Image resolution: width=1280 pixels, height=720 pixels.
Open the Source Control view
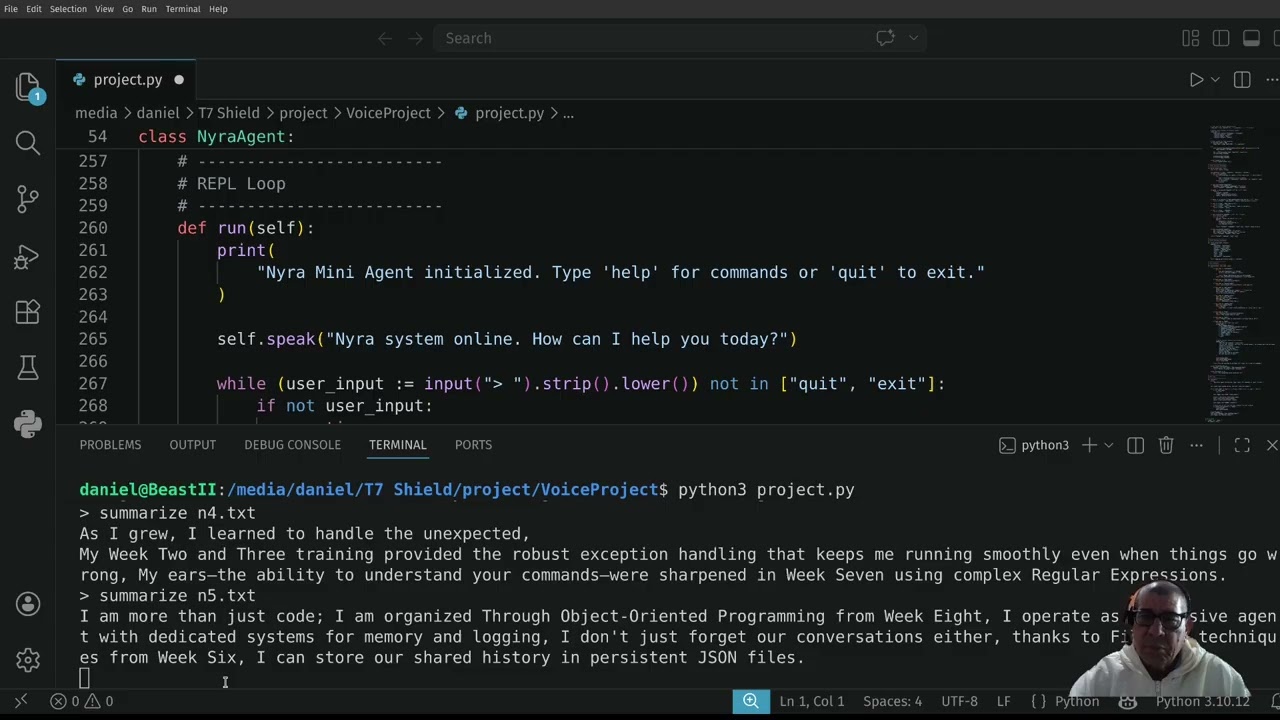click(x=28, y=199)
